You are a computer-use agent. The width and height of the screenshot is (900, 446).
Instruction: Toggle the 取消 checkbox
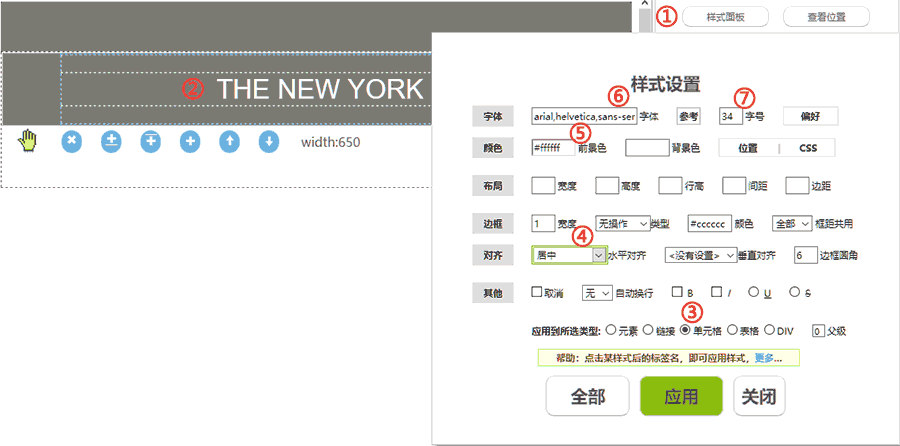[537, 292]
